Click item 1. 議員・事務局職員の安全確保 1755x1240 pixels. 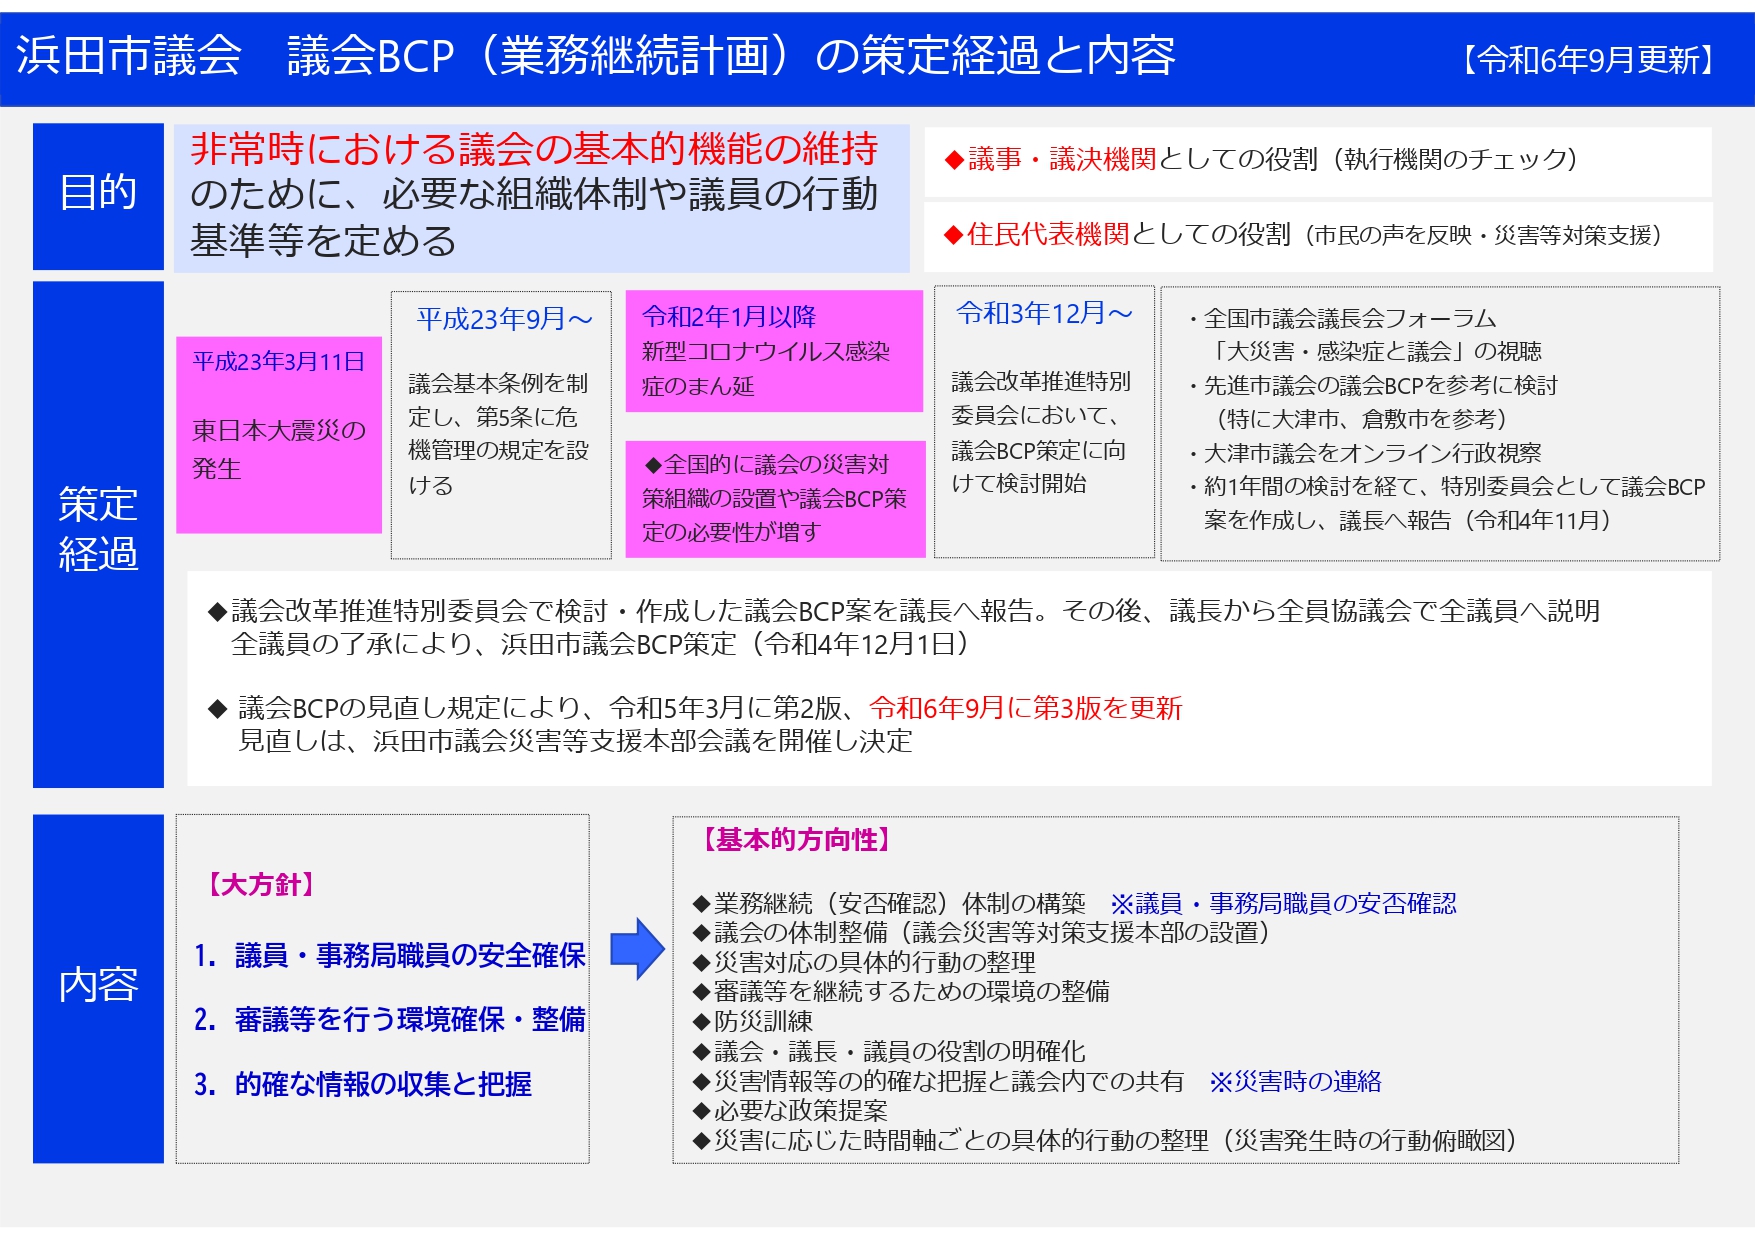click(390, 956)
